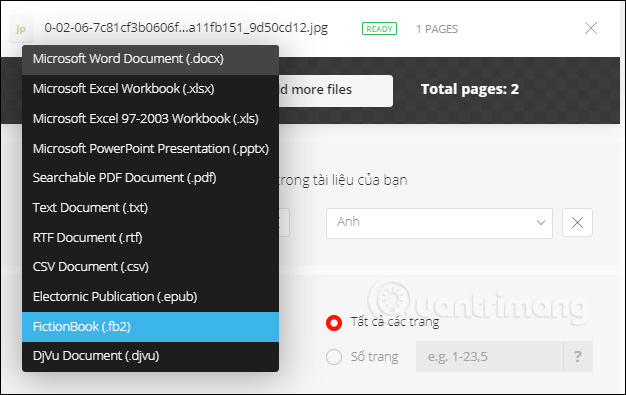Select DjVu Document (.djvu) format
This screenshot has width=626, height=395.
pos(150,356)
